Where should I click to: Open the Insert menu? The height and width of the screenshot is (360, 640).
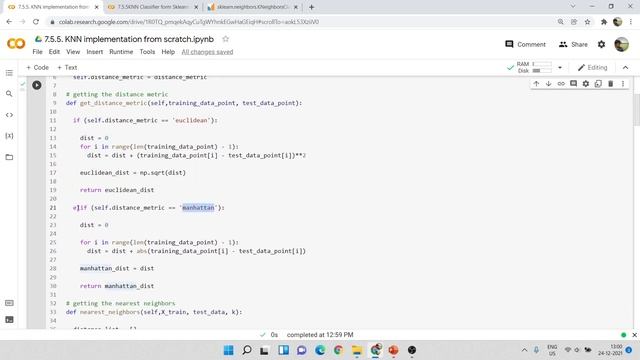[x=94, y=52]
